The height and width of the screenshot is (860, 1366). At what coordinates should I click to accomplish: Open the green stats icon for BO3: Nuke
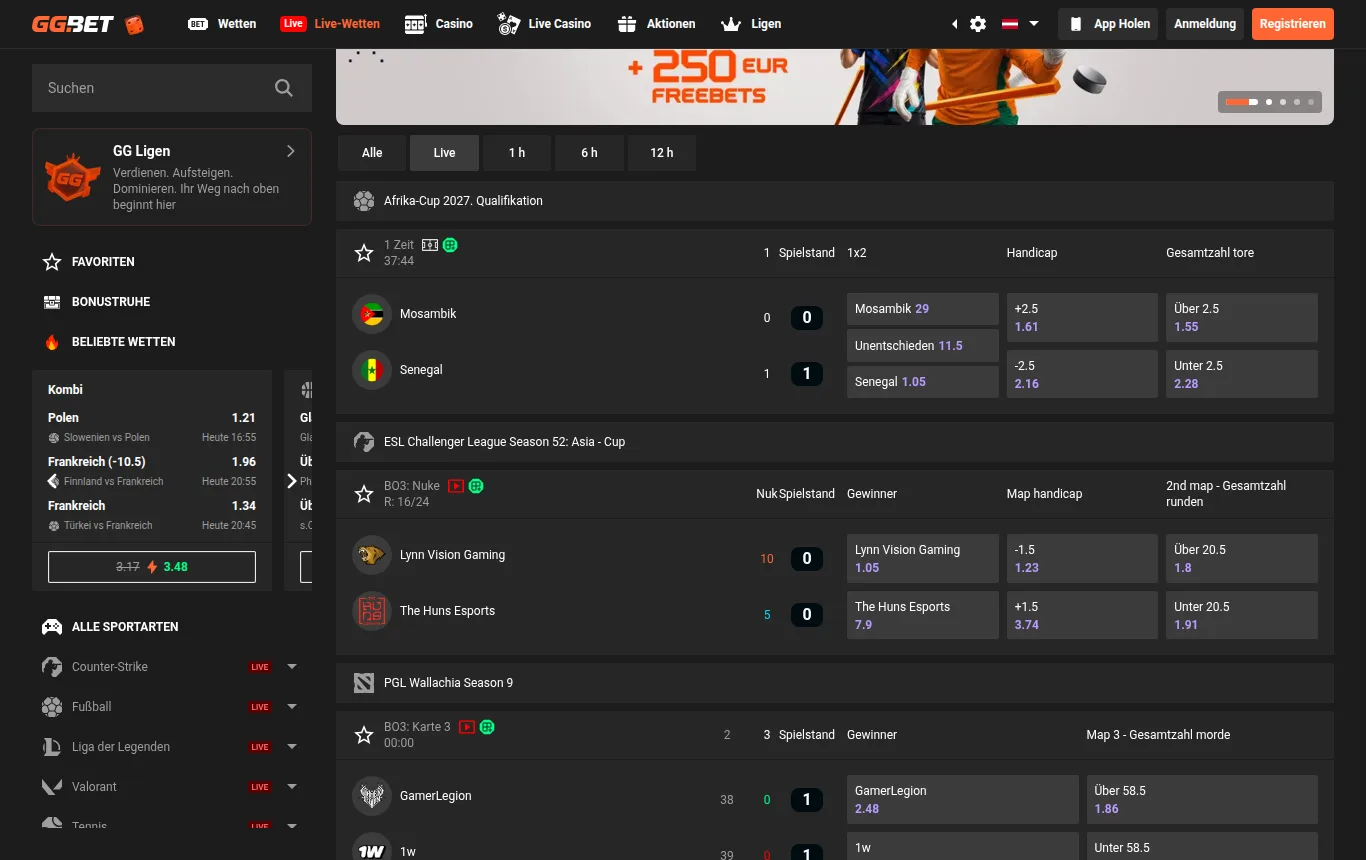476,486
